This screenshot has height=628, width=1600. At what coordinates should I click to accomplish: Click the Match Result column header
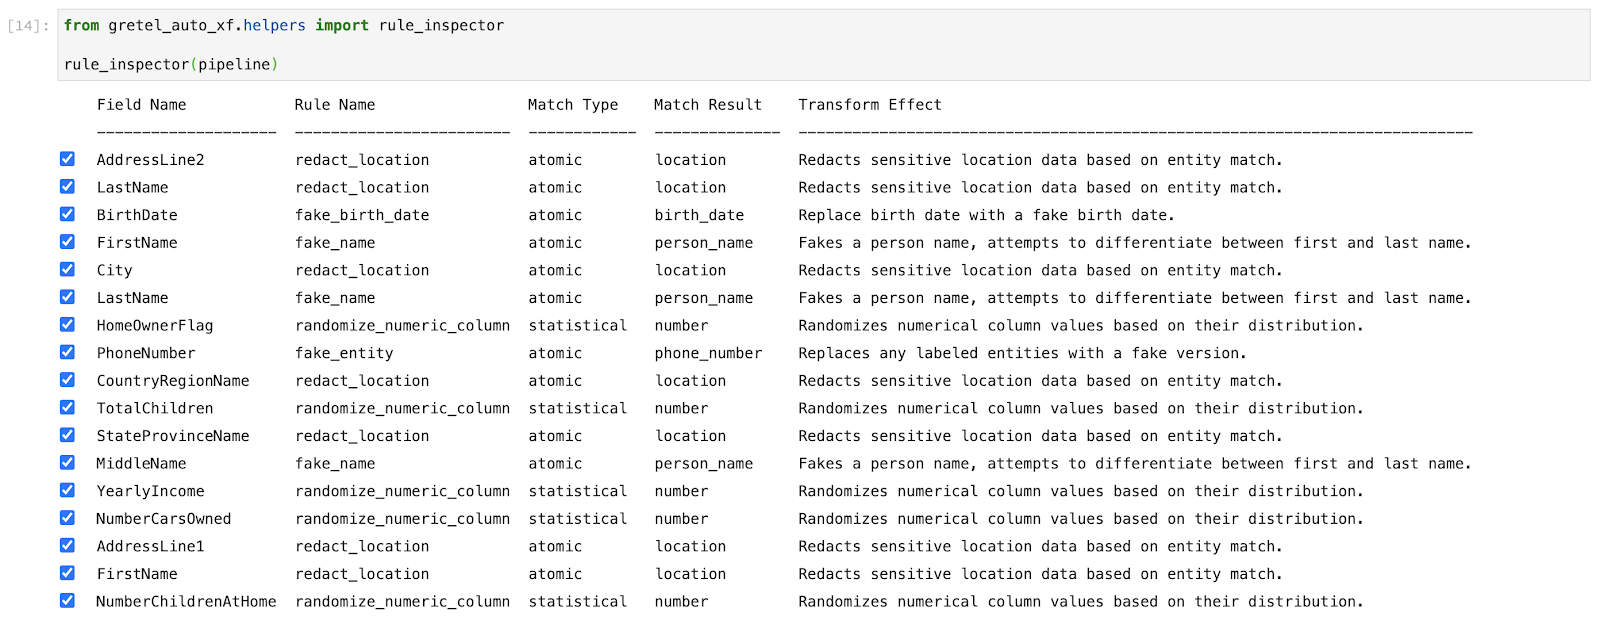tap(708, 105)
